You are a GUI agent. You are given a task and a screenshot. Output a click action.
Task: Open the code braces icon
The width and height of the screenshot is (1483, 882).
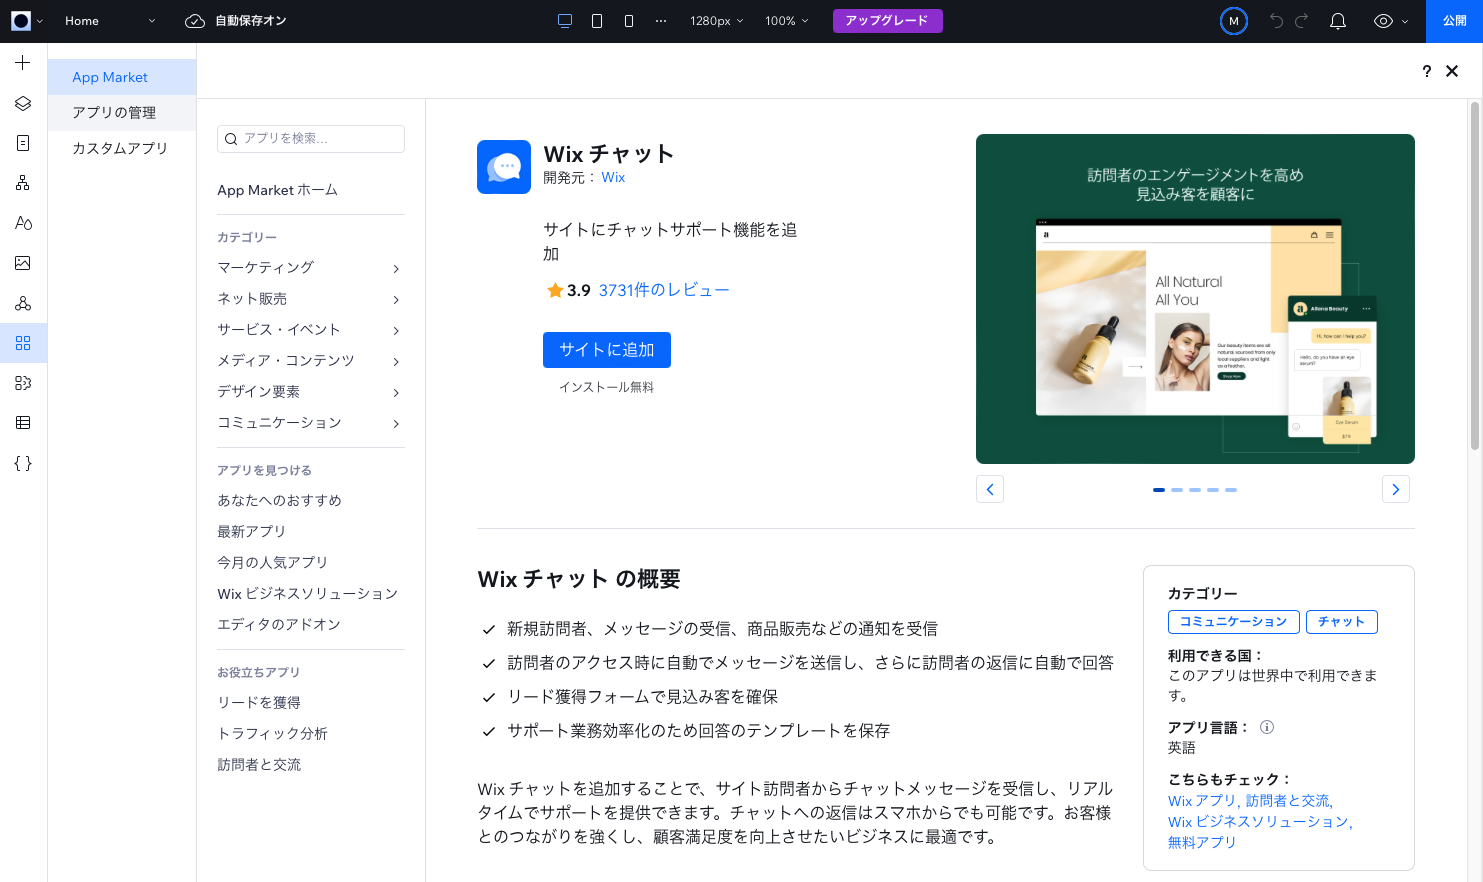tap(23, 463)
